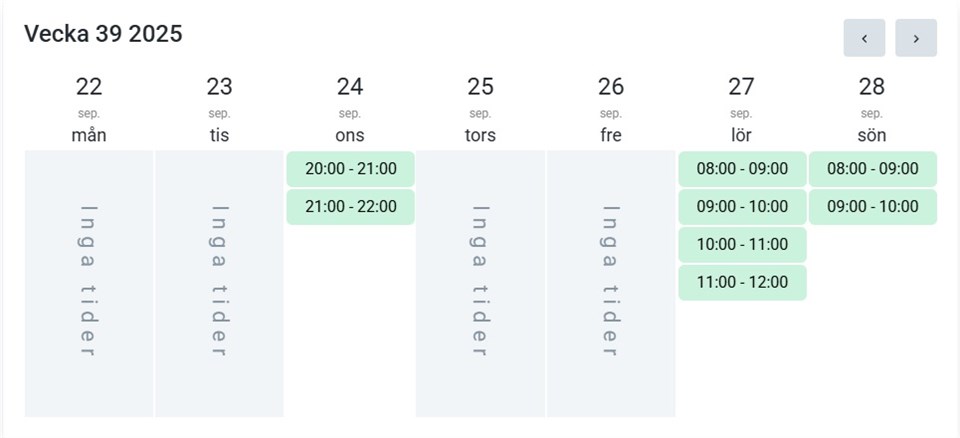Select Sunday 09:00 - 10:00 slot
Viewport: 960px width, 438px height.
click(872, 207)
